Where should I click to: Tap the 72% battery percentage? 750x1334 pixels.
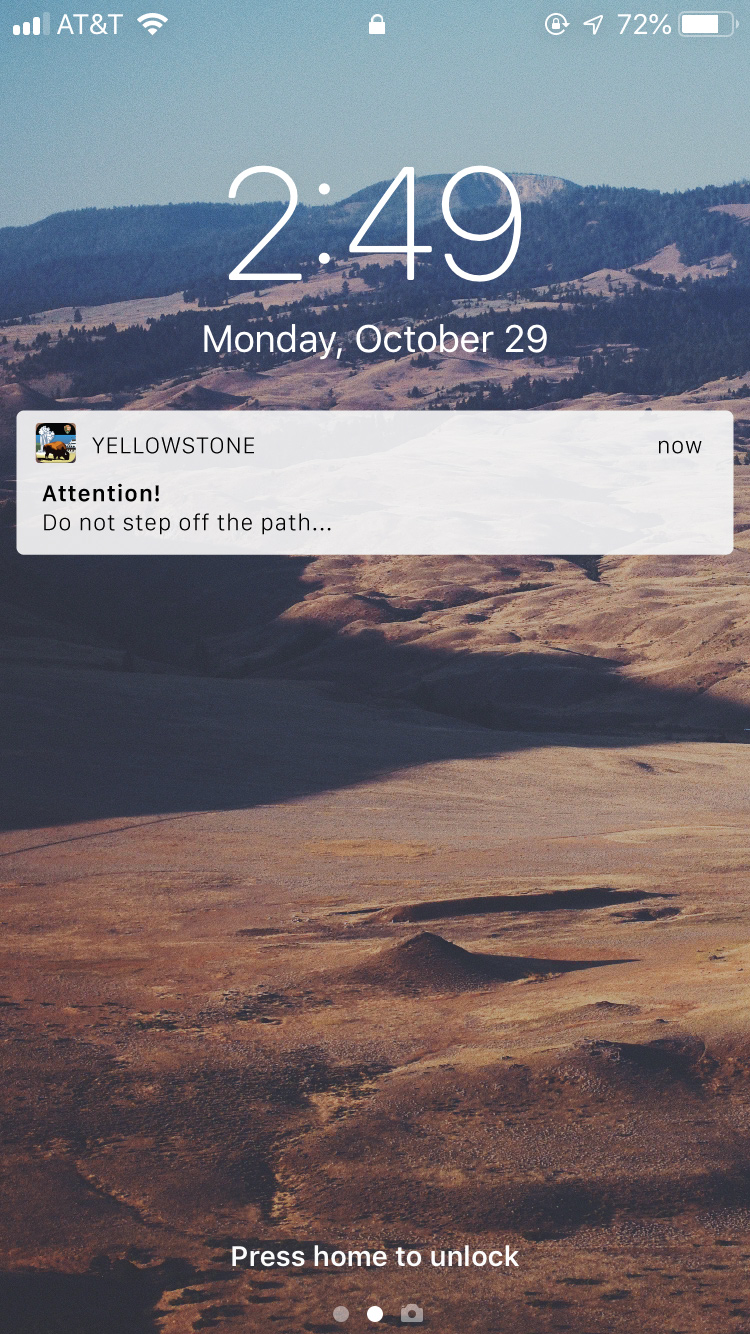click(x=644, y=25)
